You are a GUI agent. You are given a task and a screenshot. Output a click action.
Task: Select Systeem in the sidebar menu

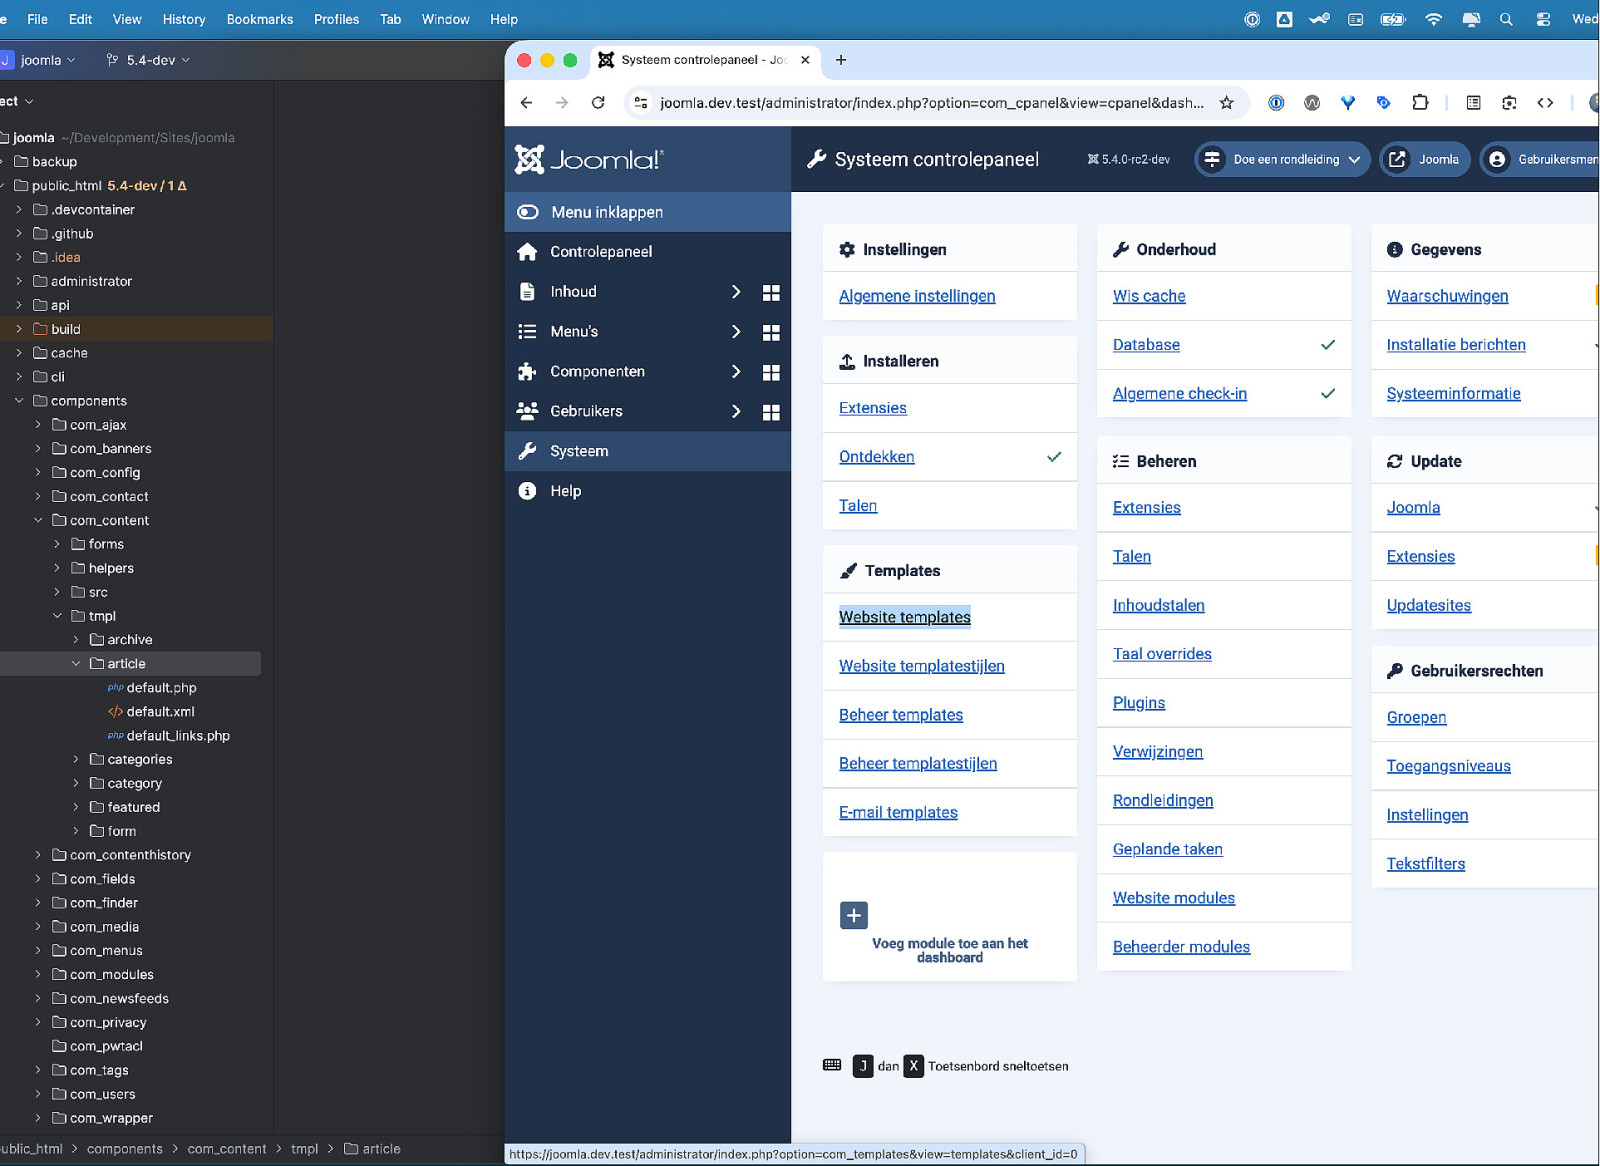pyautogui.click(x=579, y=451)
